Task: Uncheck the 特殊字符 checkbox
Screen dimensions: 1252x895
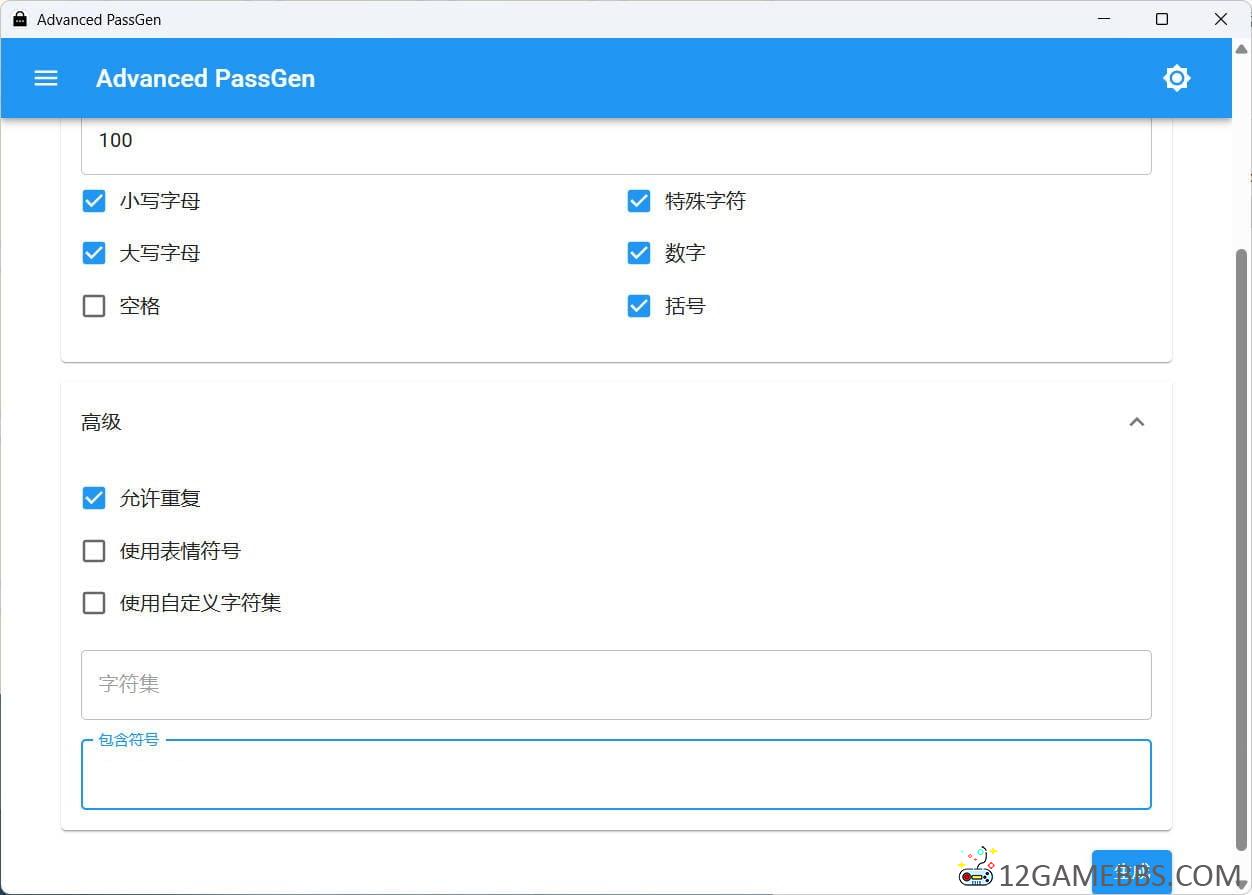Action: click(639, 201)
